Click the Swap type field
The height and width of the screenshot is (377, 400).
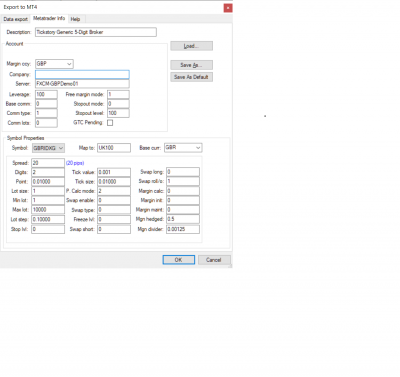pyautogui.click(x=114, y=210)
